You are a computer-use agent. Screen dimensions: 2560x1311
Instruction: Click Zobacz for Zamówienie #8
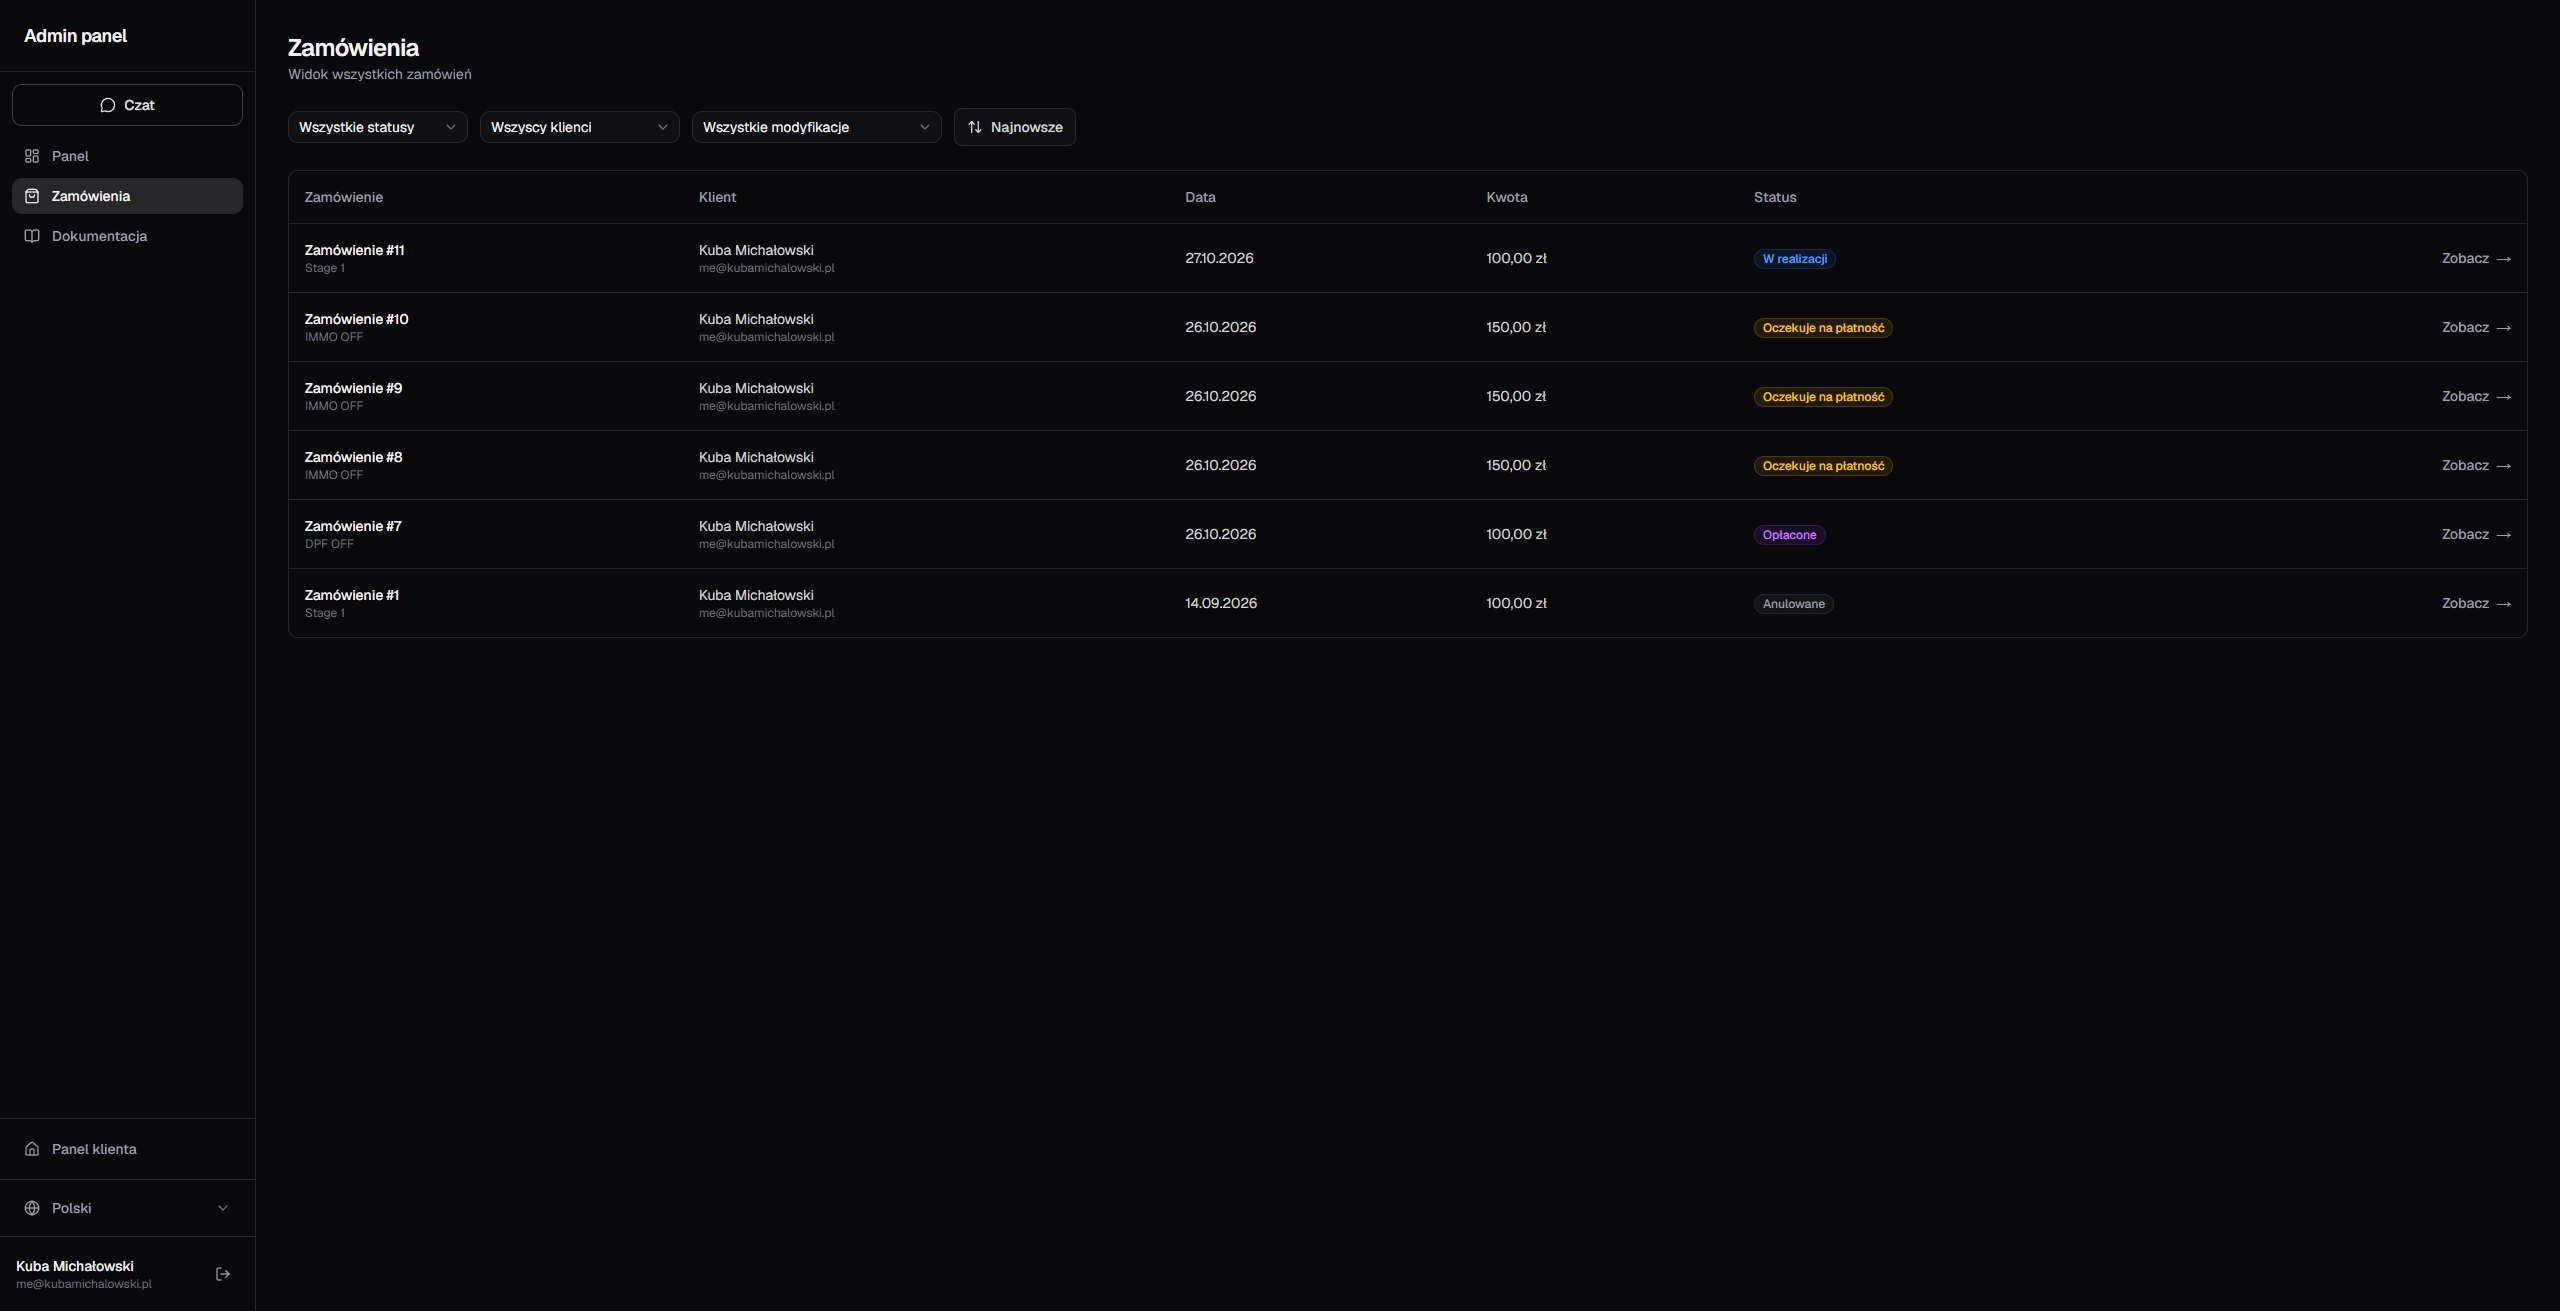coord(2476,465)
